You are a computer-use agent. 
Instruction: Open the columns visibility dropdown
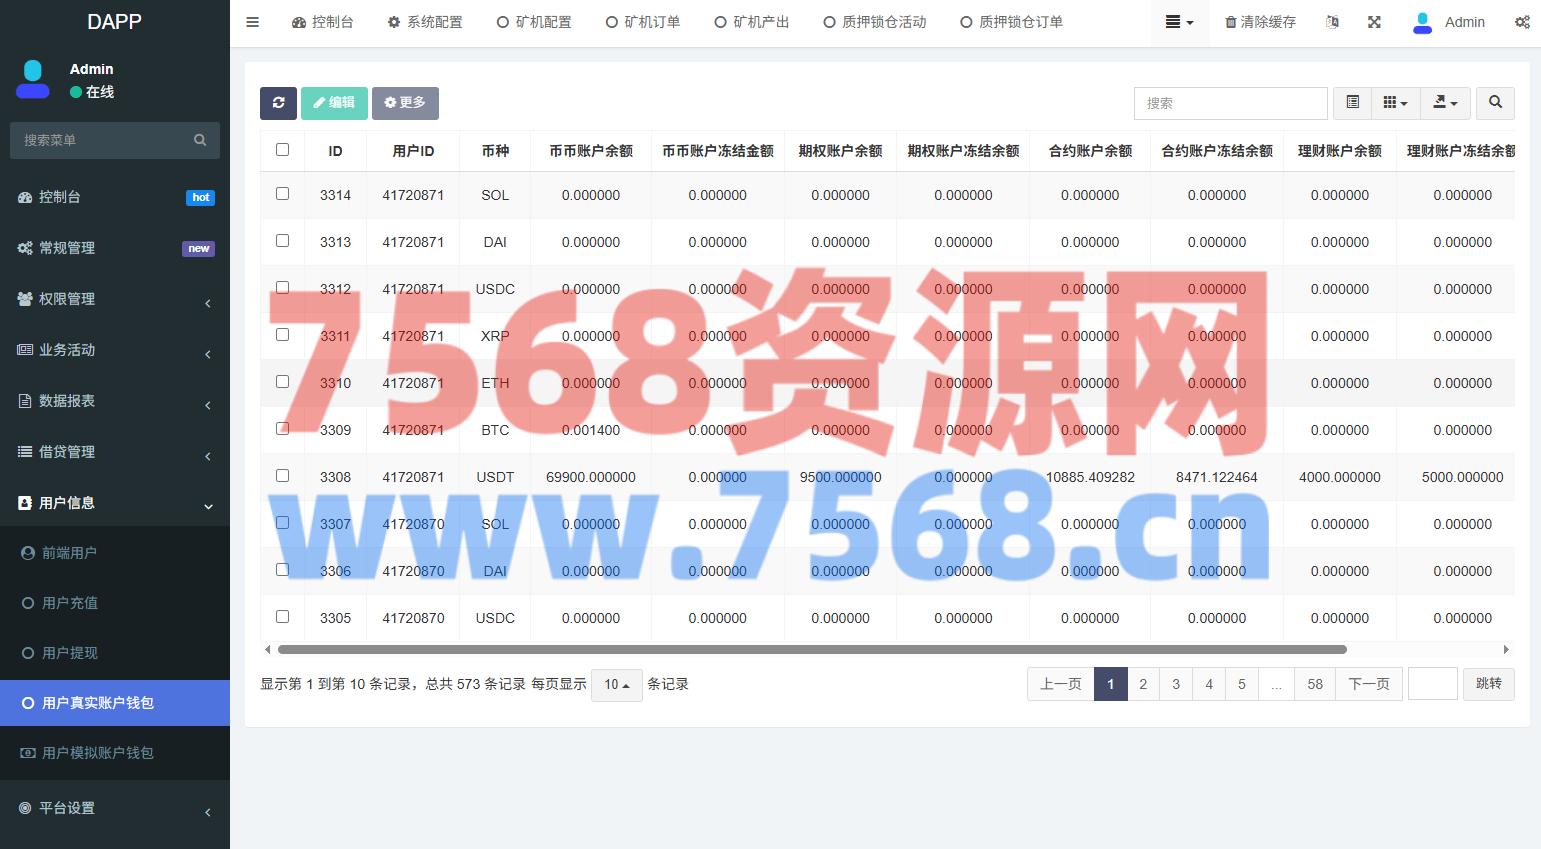coord(1395,103)
